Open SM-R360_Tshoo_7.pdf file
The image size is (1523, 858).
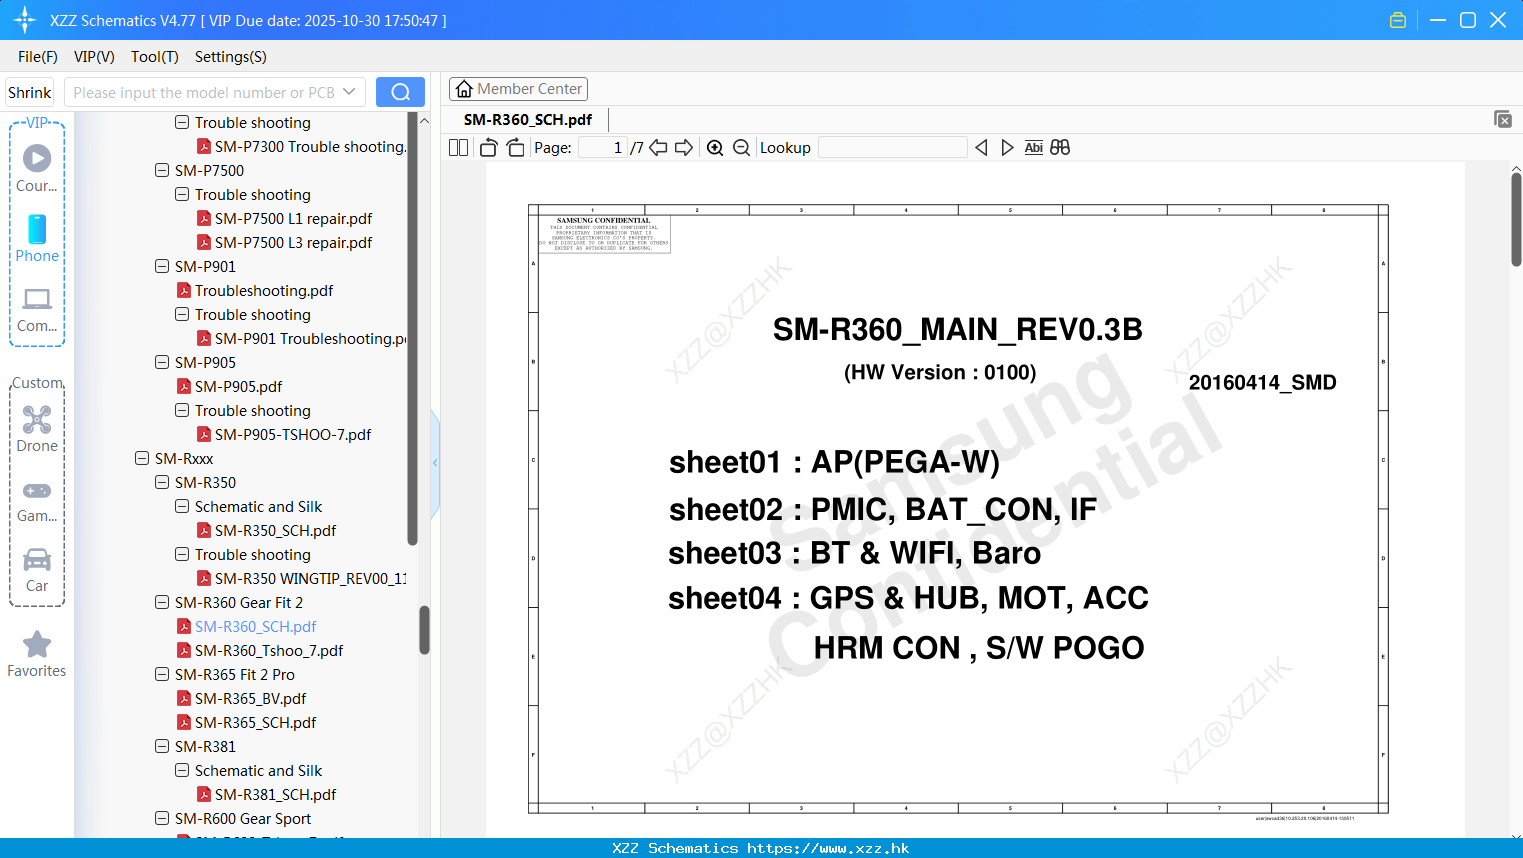click(x=268, y=650)
